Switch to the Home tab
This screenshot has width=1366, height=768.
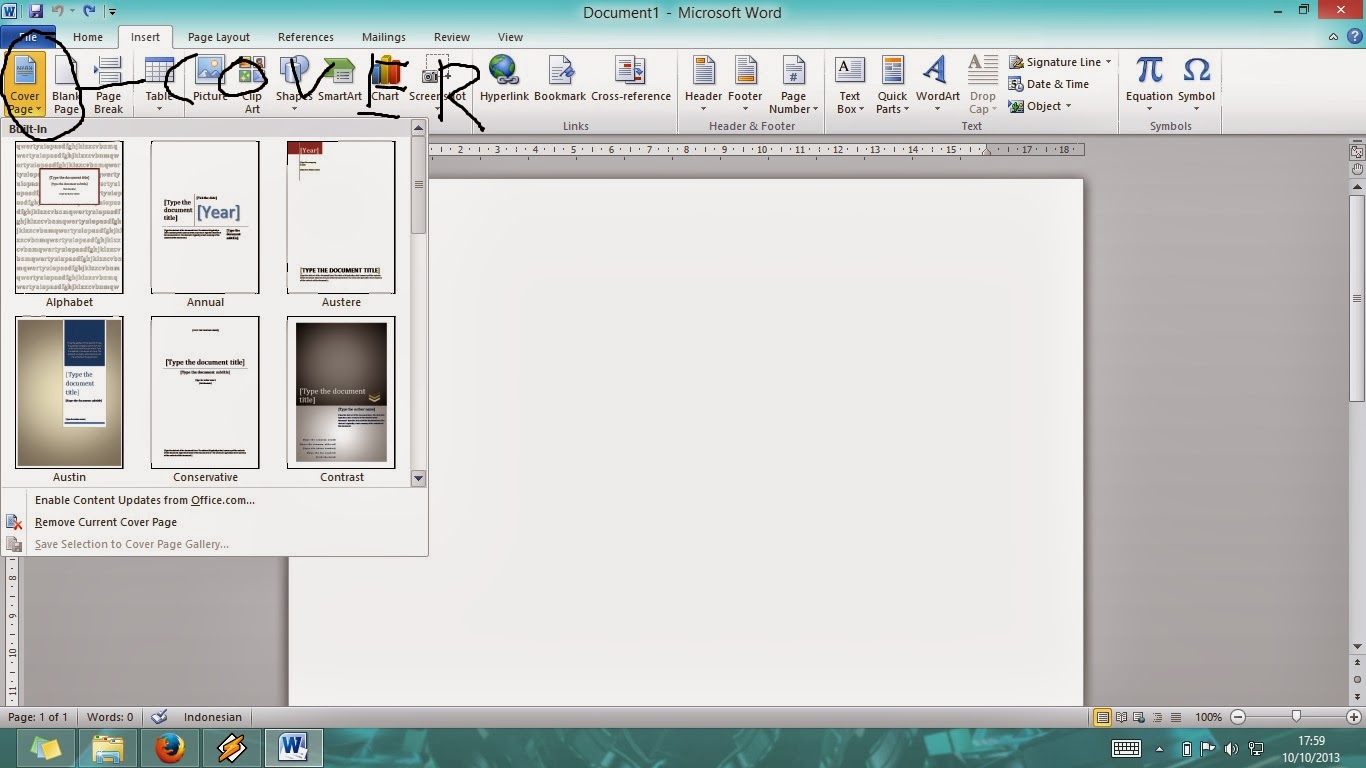click(87, 37)
